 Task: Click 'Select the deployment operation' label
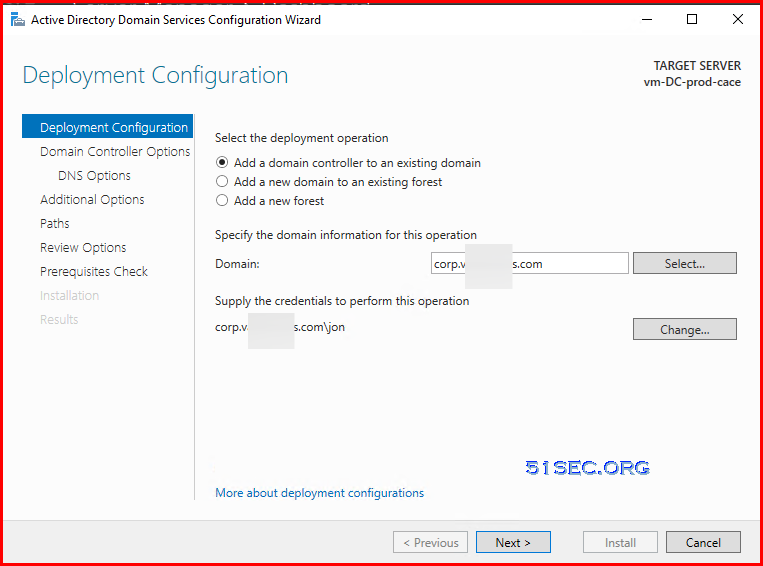(302, 138)
